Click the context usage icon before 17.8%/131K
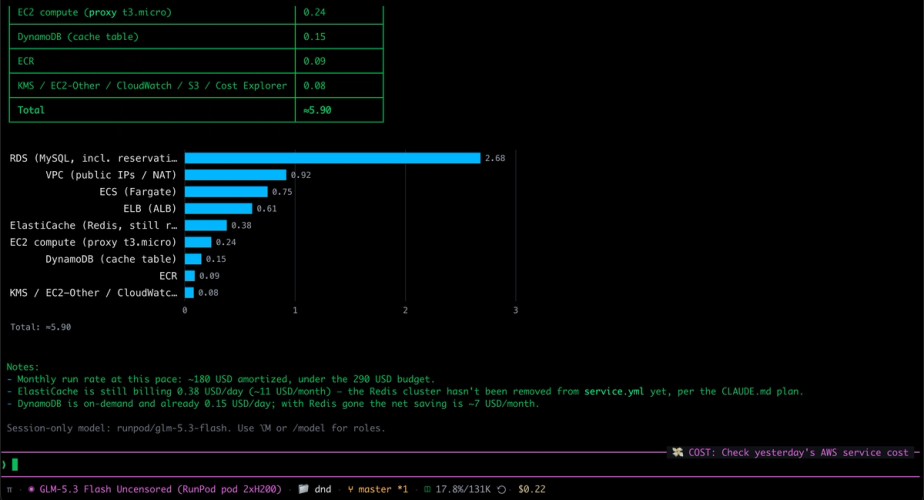The image size is (924, 500). (x=427, y=489)
